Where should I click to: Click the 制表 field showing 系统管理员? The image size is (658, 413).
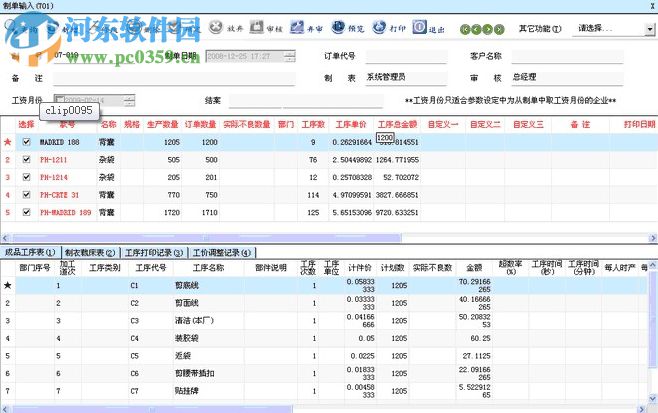click(x=406, y=78)
